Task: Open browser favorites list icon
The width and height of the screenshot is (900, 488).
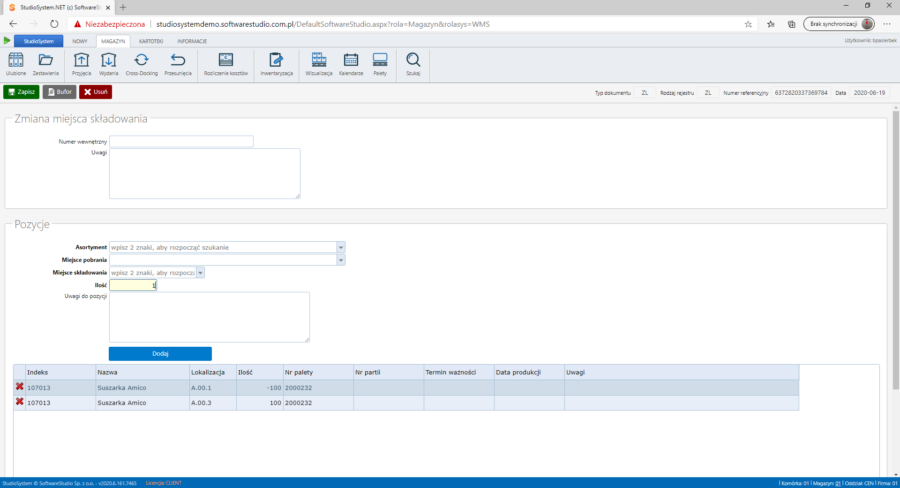Action: point(771,24)
